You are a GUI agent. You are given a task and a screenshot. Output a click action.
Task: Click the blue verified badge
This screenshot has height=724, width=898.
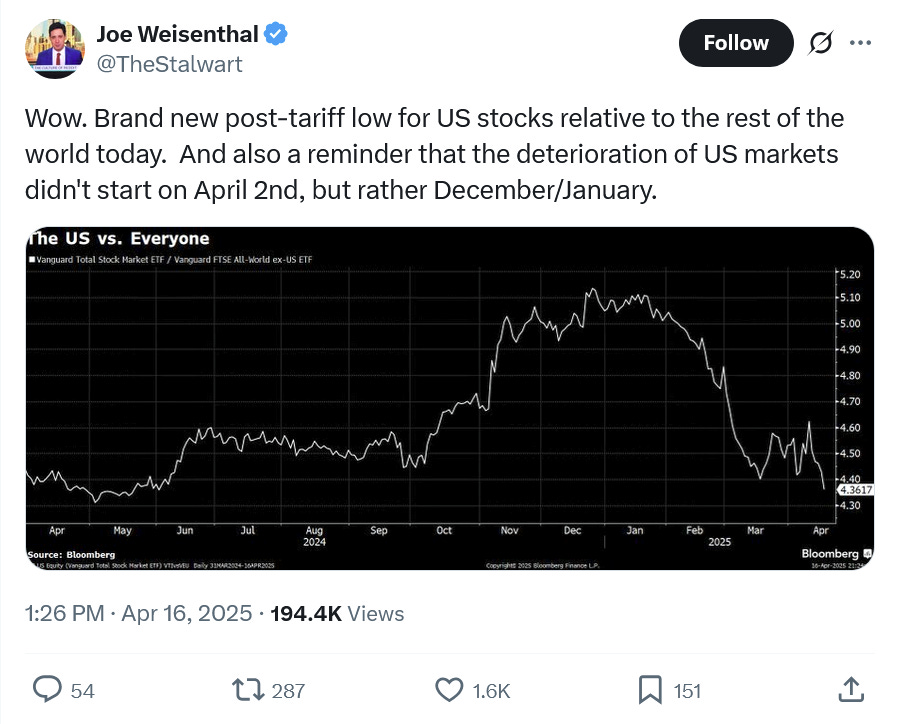[x=275, y=34]
